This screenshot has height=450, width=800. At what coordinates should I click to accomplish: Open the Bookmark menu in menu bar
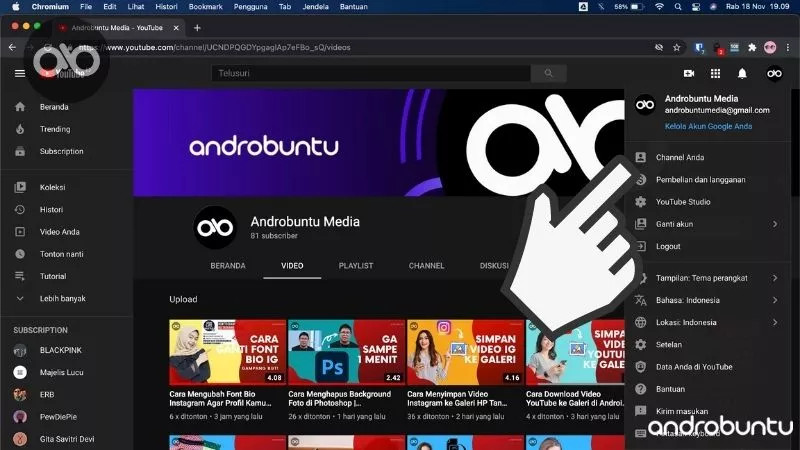[206, 7]
